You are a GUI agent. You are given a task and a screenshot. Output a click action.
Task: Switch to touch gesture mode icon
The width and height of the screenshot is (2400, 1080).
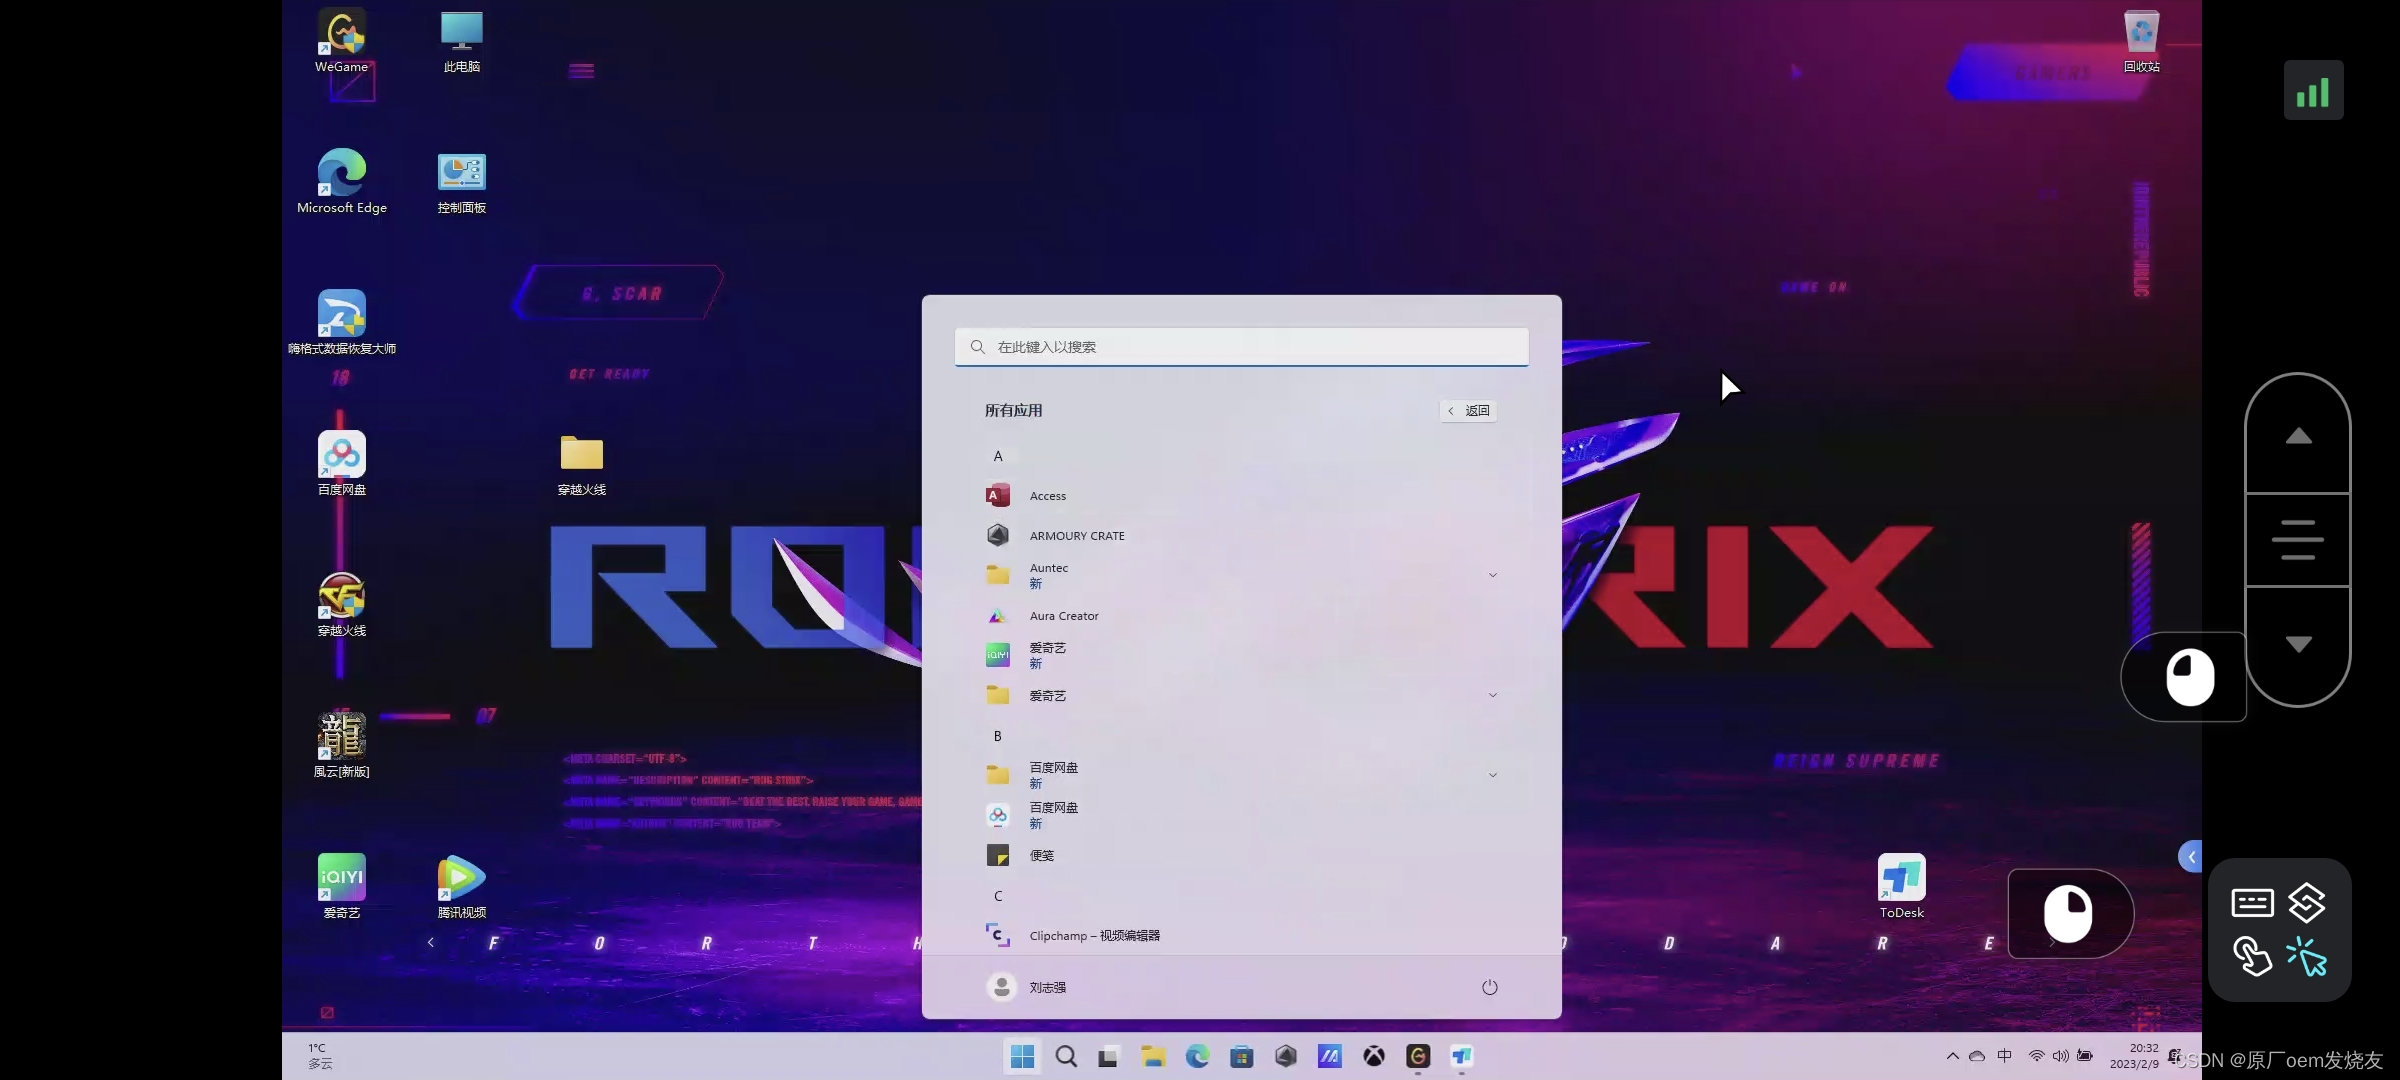pos(2252,956)
